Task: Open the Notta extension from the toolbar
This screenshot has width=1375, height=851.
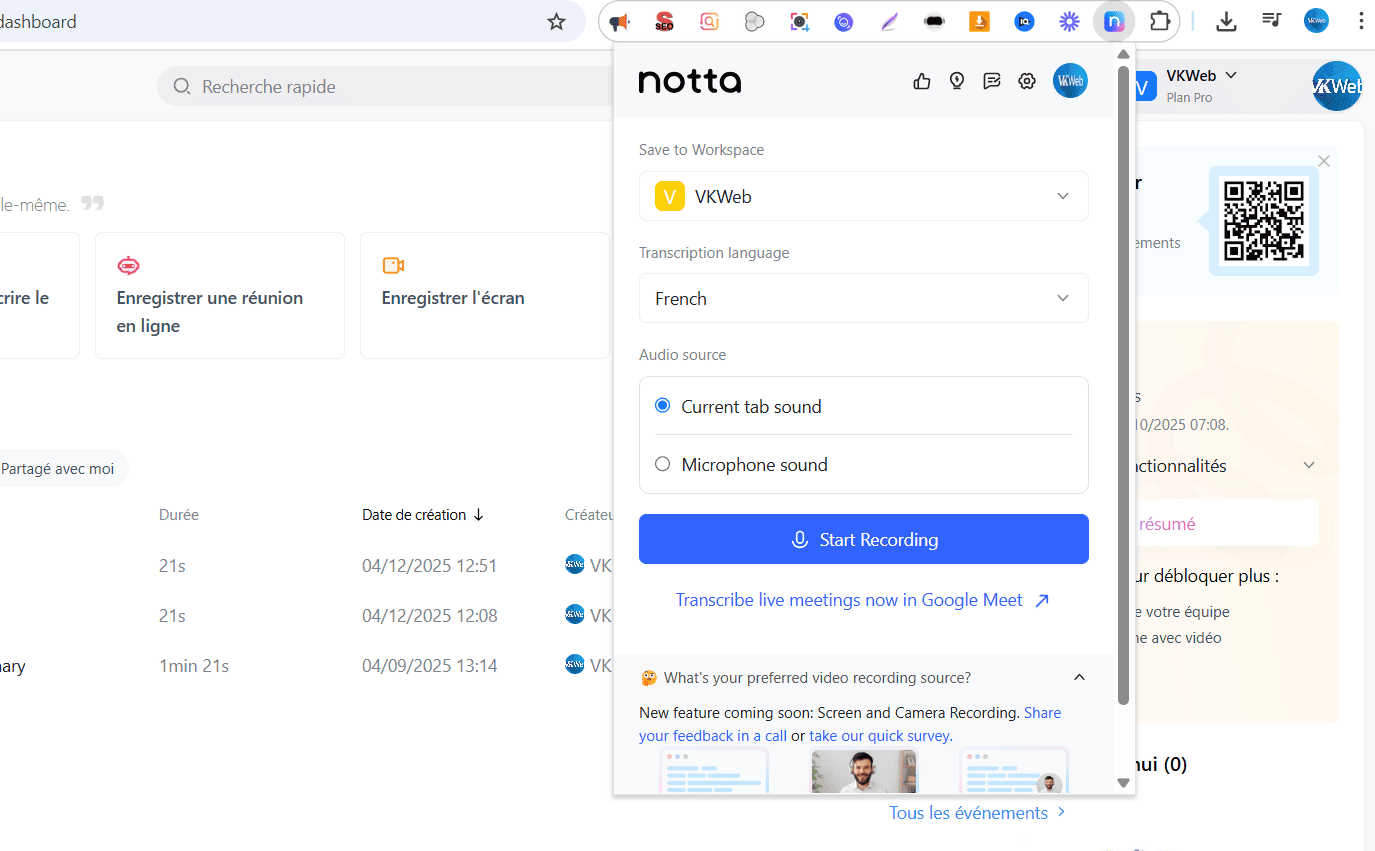Action: coord(1113,21)
